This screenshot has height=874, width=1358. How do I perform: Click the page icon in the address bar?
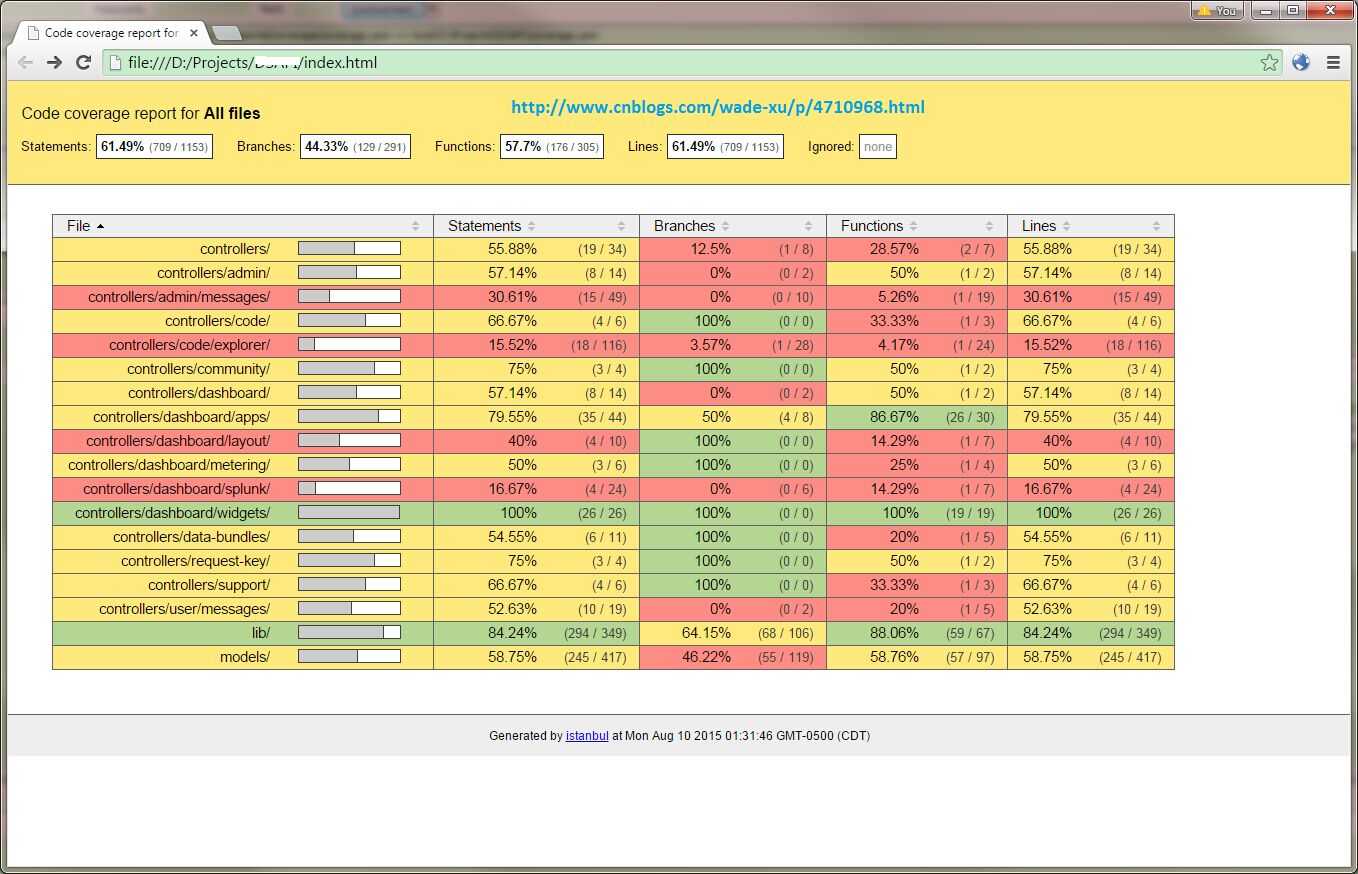point(115,62)
